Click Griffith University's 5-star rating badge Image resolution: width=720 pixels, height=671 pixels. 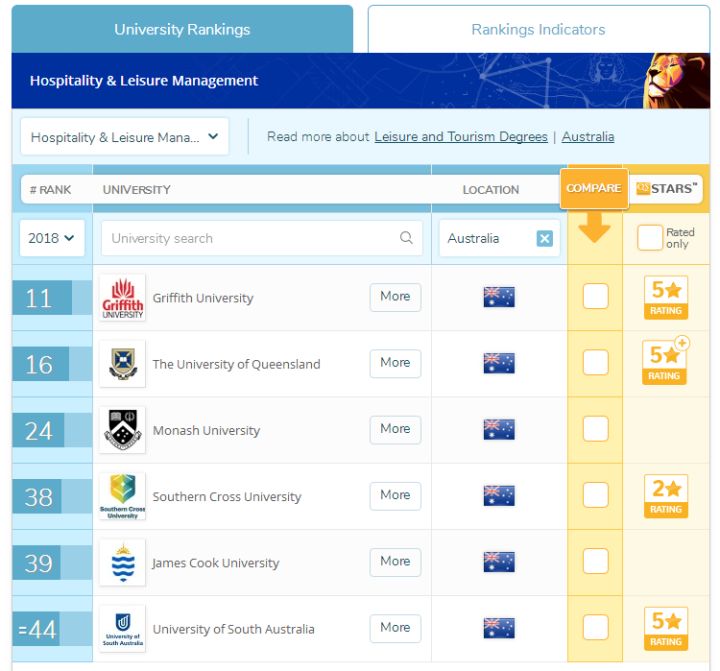coord(665,298)
